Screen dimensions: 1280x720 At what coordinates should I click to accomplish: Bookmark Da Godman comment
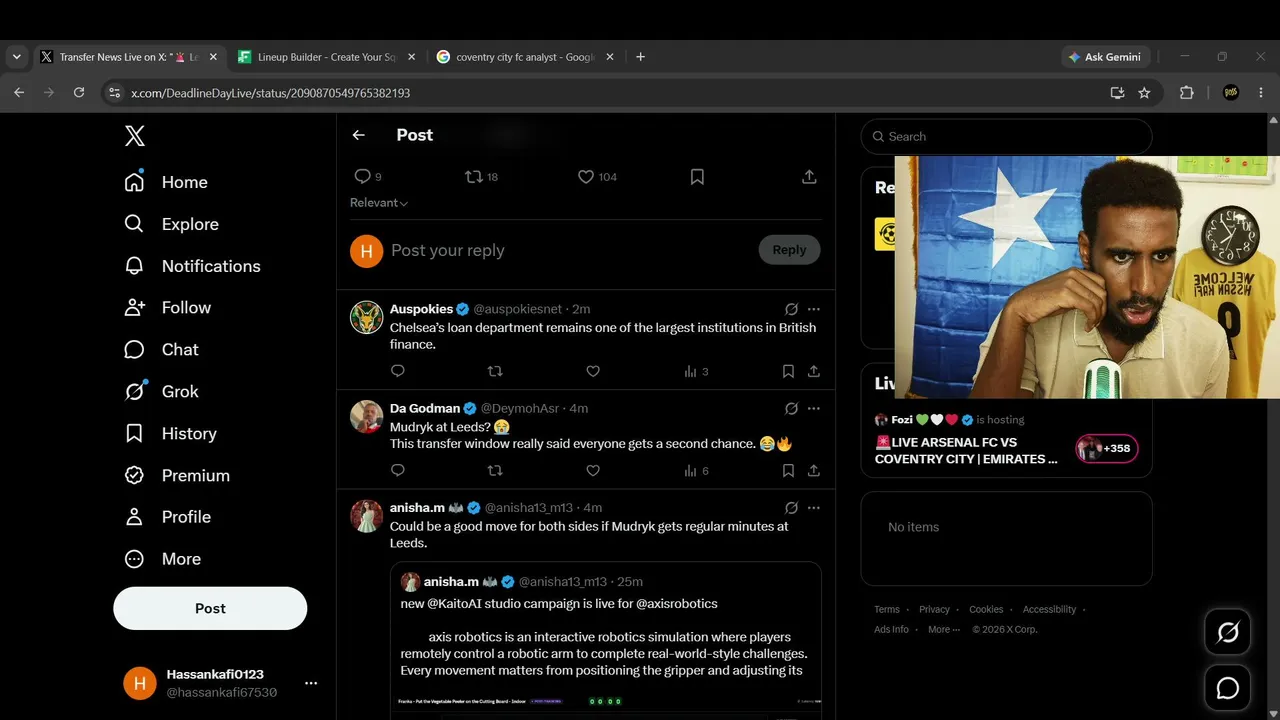pos(788,470)
